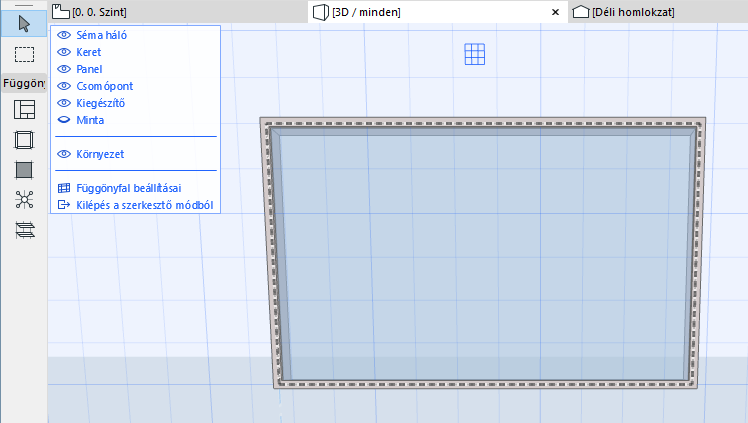Select the curtain wall glass panel

point(485,258)
